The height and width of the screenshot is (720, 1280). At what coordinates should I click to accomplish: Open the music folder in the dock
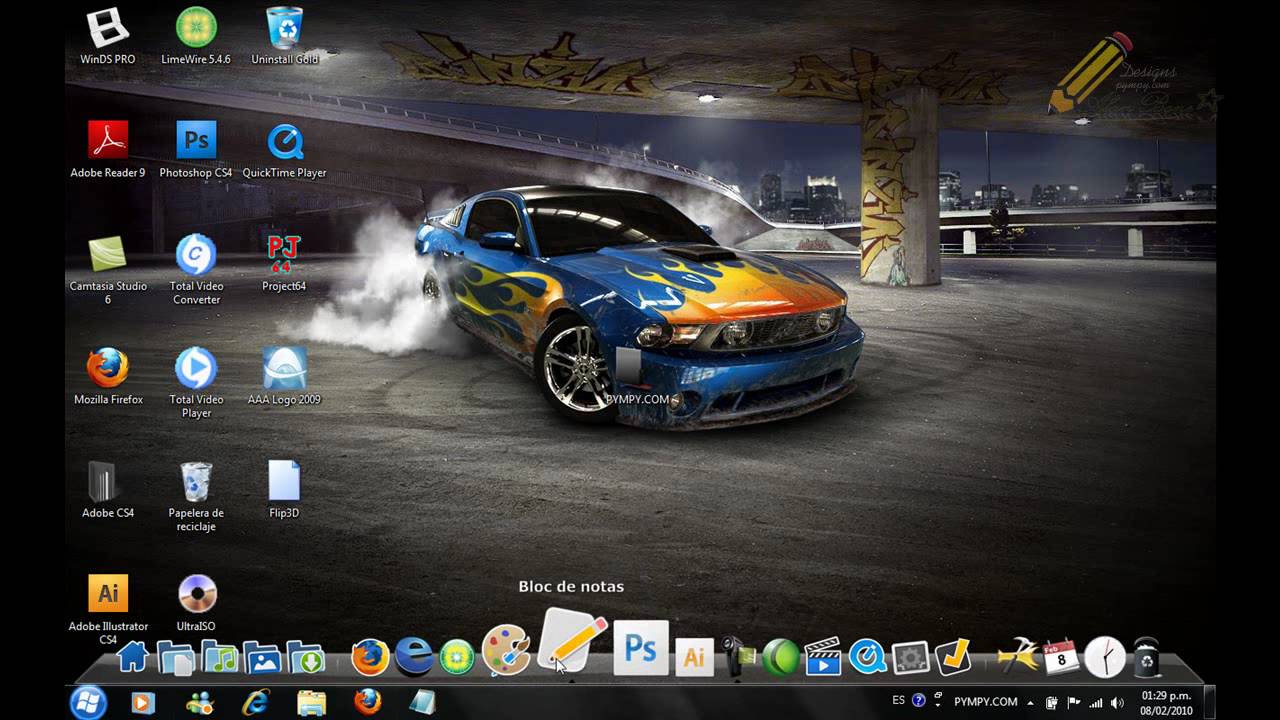[220, 657]
